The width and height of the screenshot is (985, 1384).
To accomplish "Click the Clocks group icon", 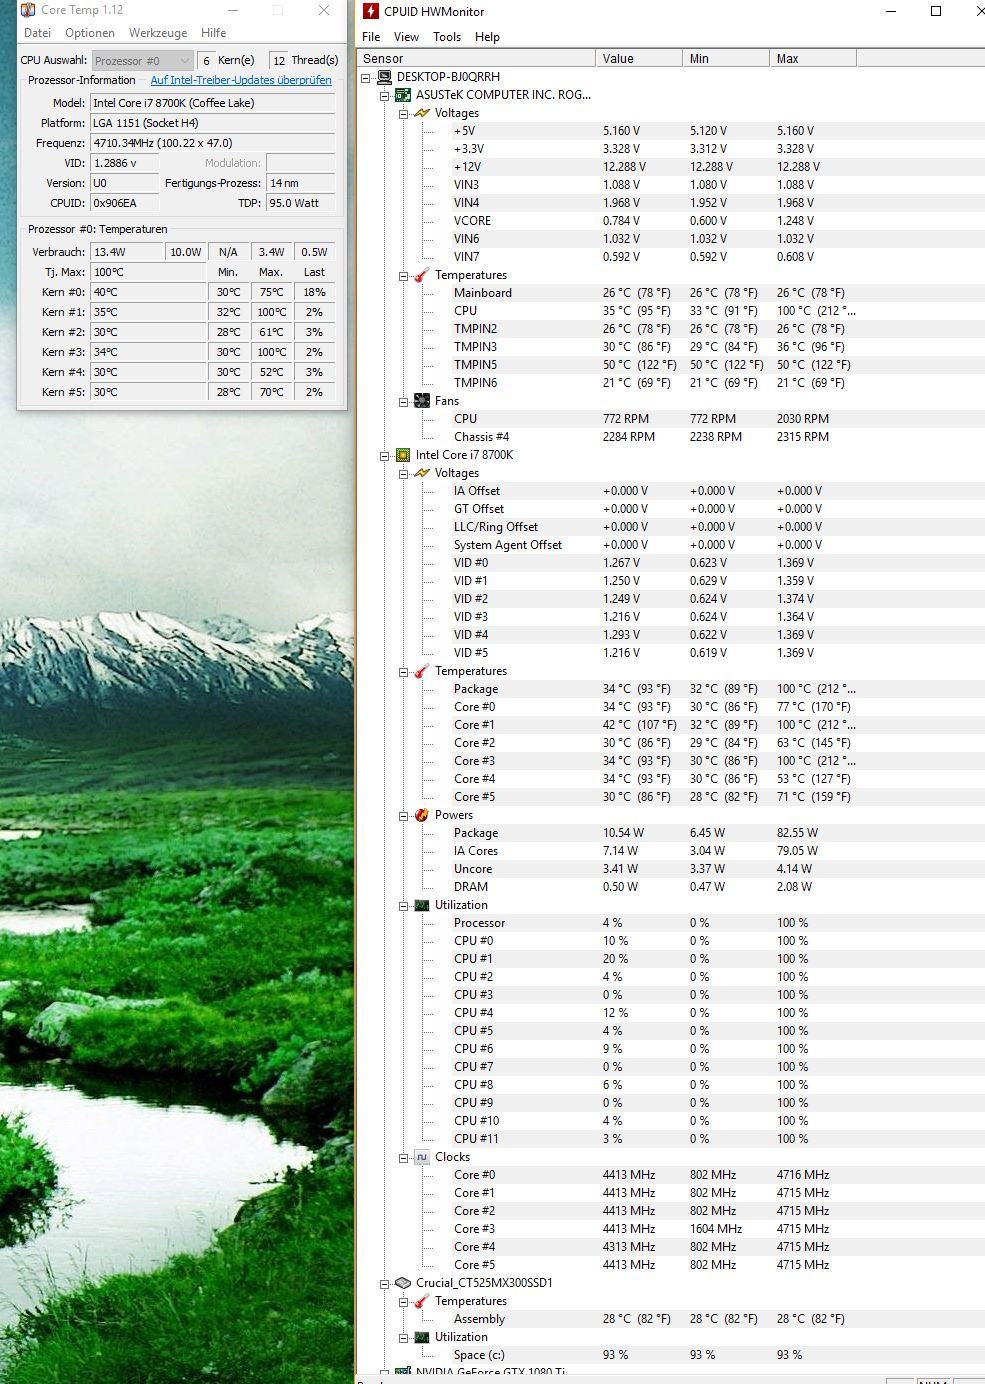I will pyautogui.click(x=422, y=1157).
